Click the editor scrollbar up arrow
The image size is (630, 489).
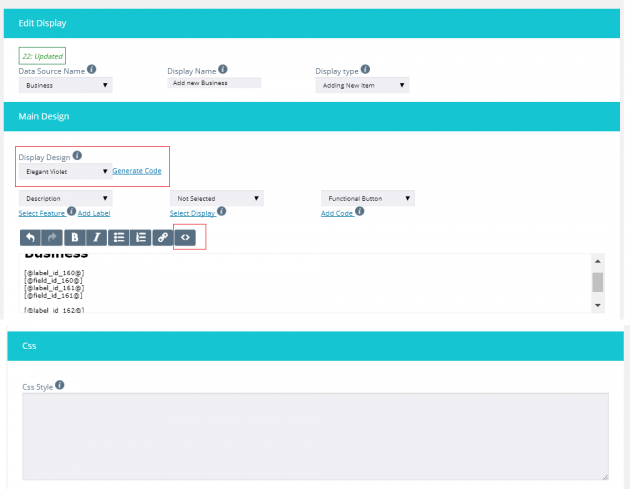point(598,261)
